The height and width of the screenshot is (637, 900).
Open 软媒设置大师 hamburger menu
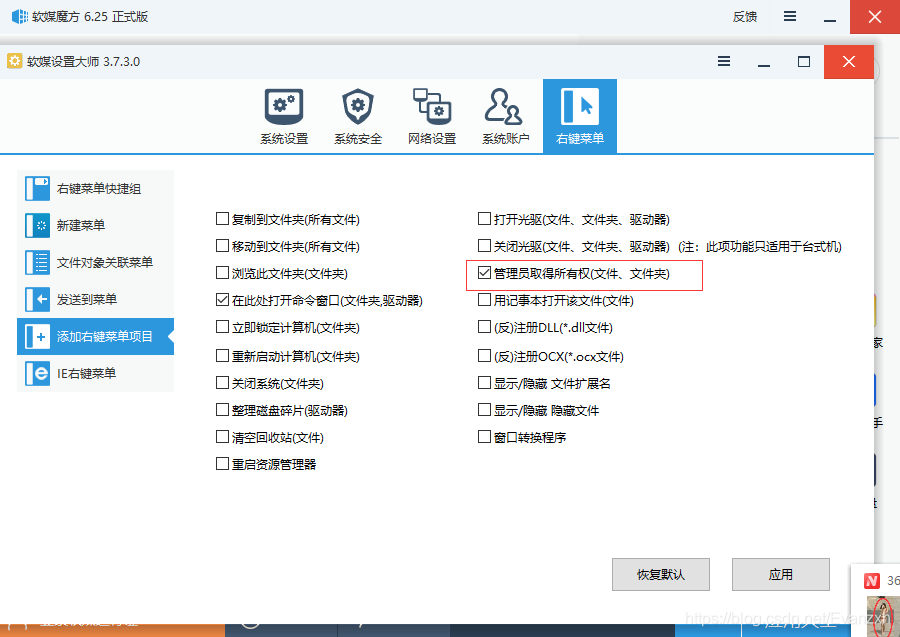coord(724,61)
